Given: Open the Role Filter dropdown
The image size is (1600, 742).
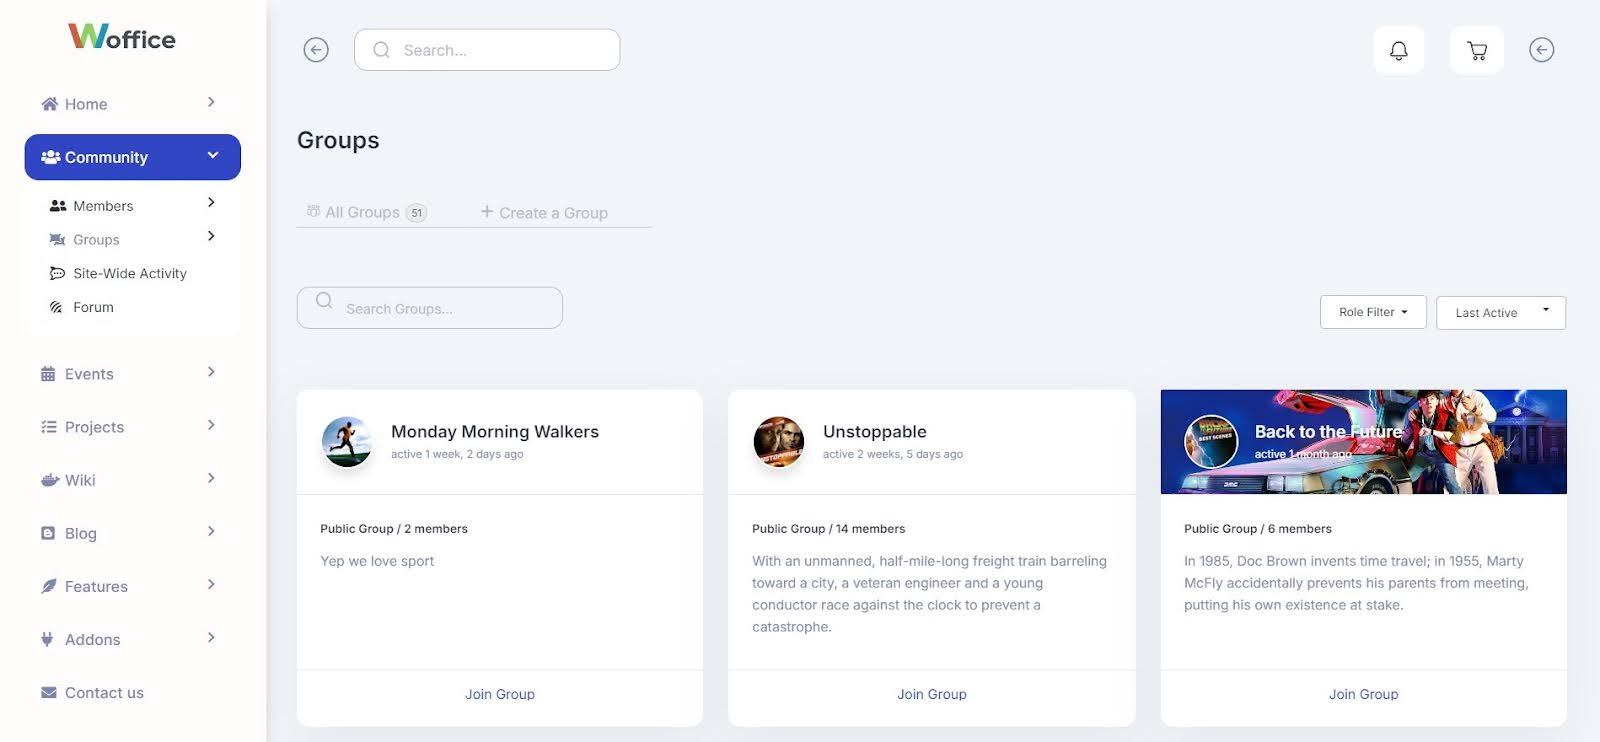Looking at the screenshot, I should click(1372, 312).
